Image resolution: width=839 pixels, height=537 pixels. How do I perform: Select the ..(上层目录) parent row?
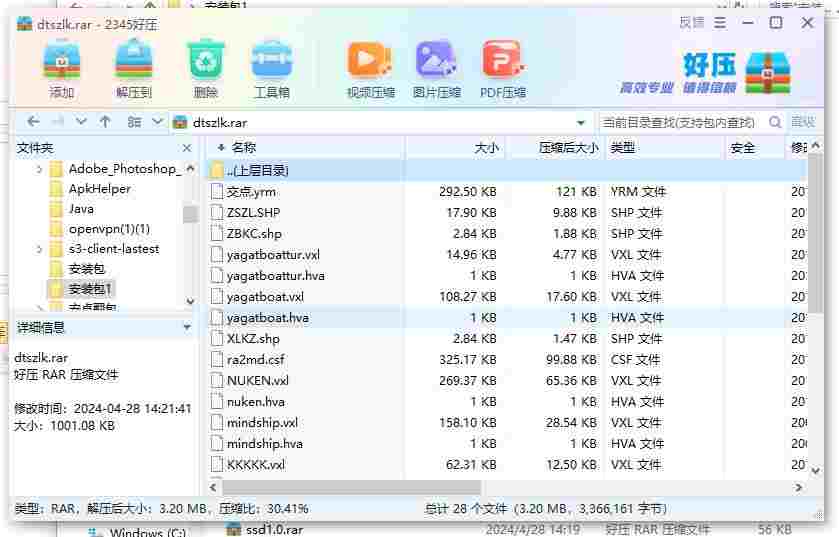click(x=506, y=170)
